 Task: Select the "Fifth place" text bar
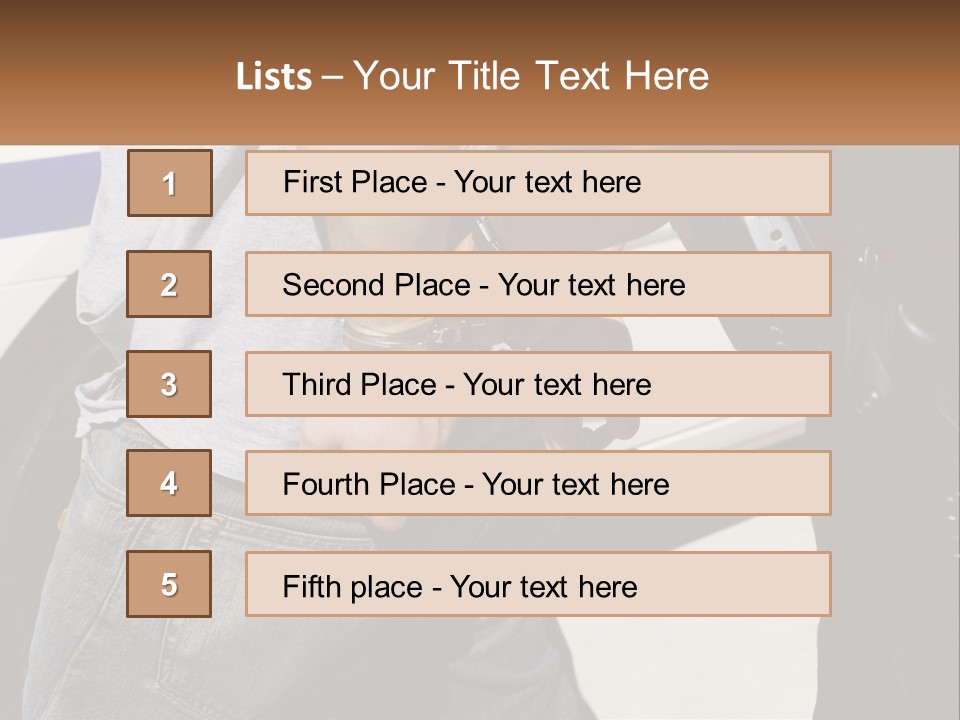point(538,584)
